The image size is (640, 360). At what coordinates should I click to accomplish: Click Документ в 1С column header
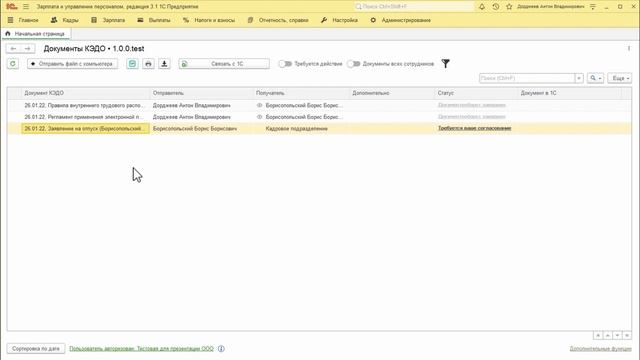(569, 93)
